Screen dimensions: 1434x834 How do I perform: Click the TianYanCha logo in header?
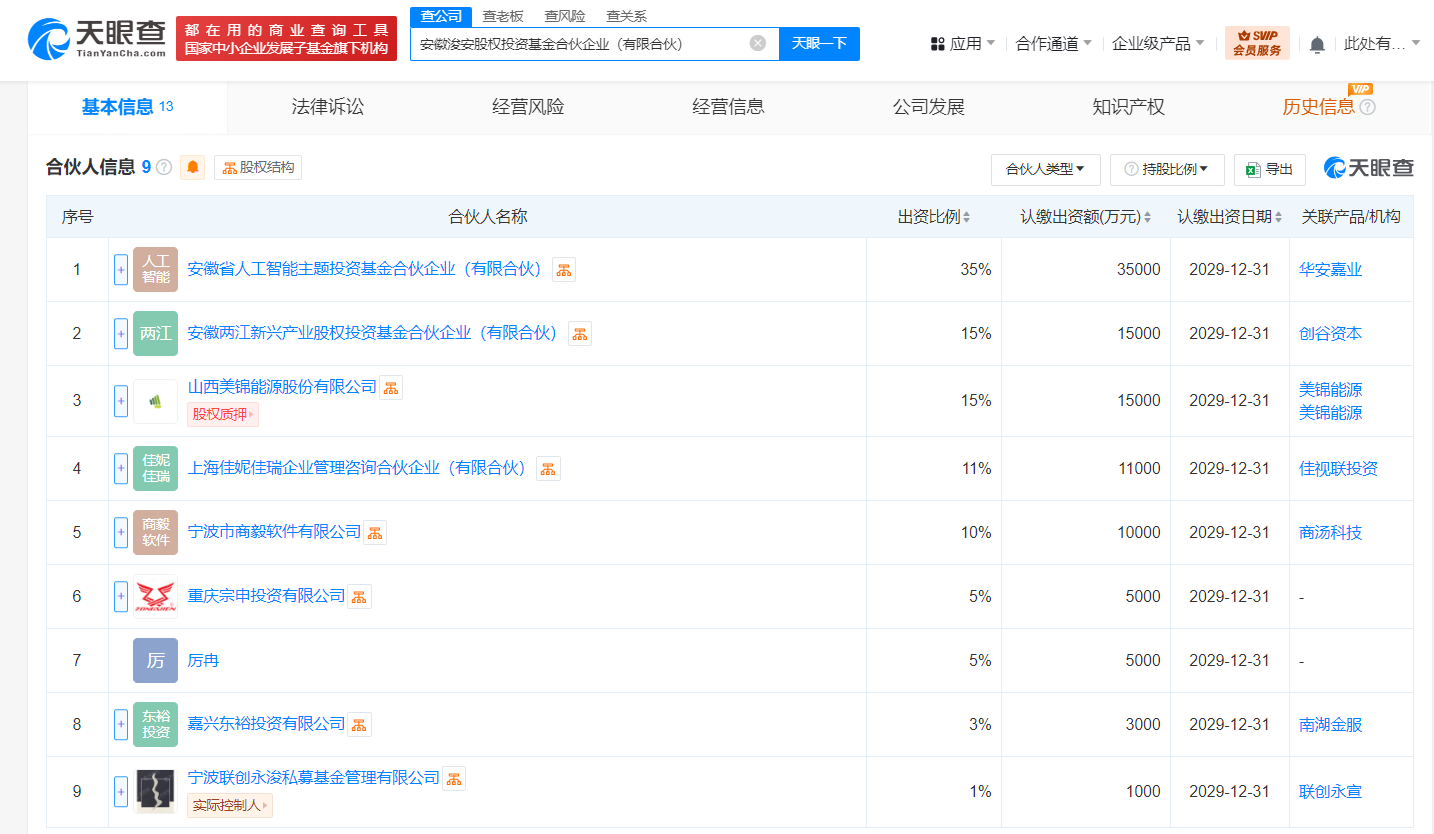97,39
